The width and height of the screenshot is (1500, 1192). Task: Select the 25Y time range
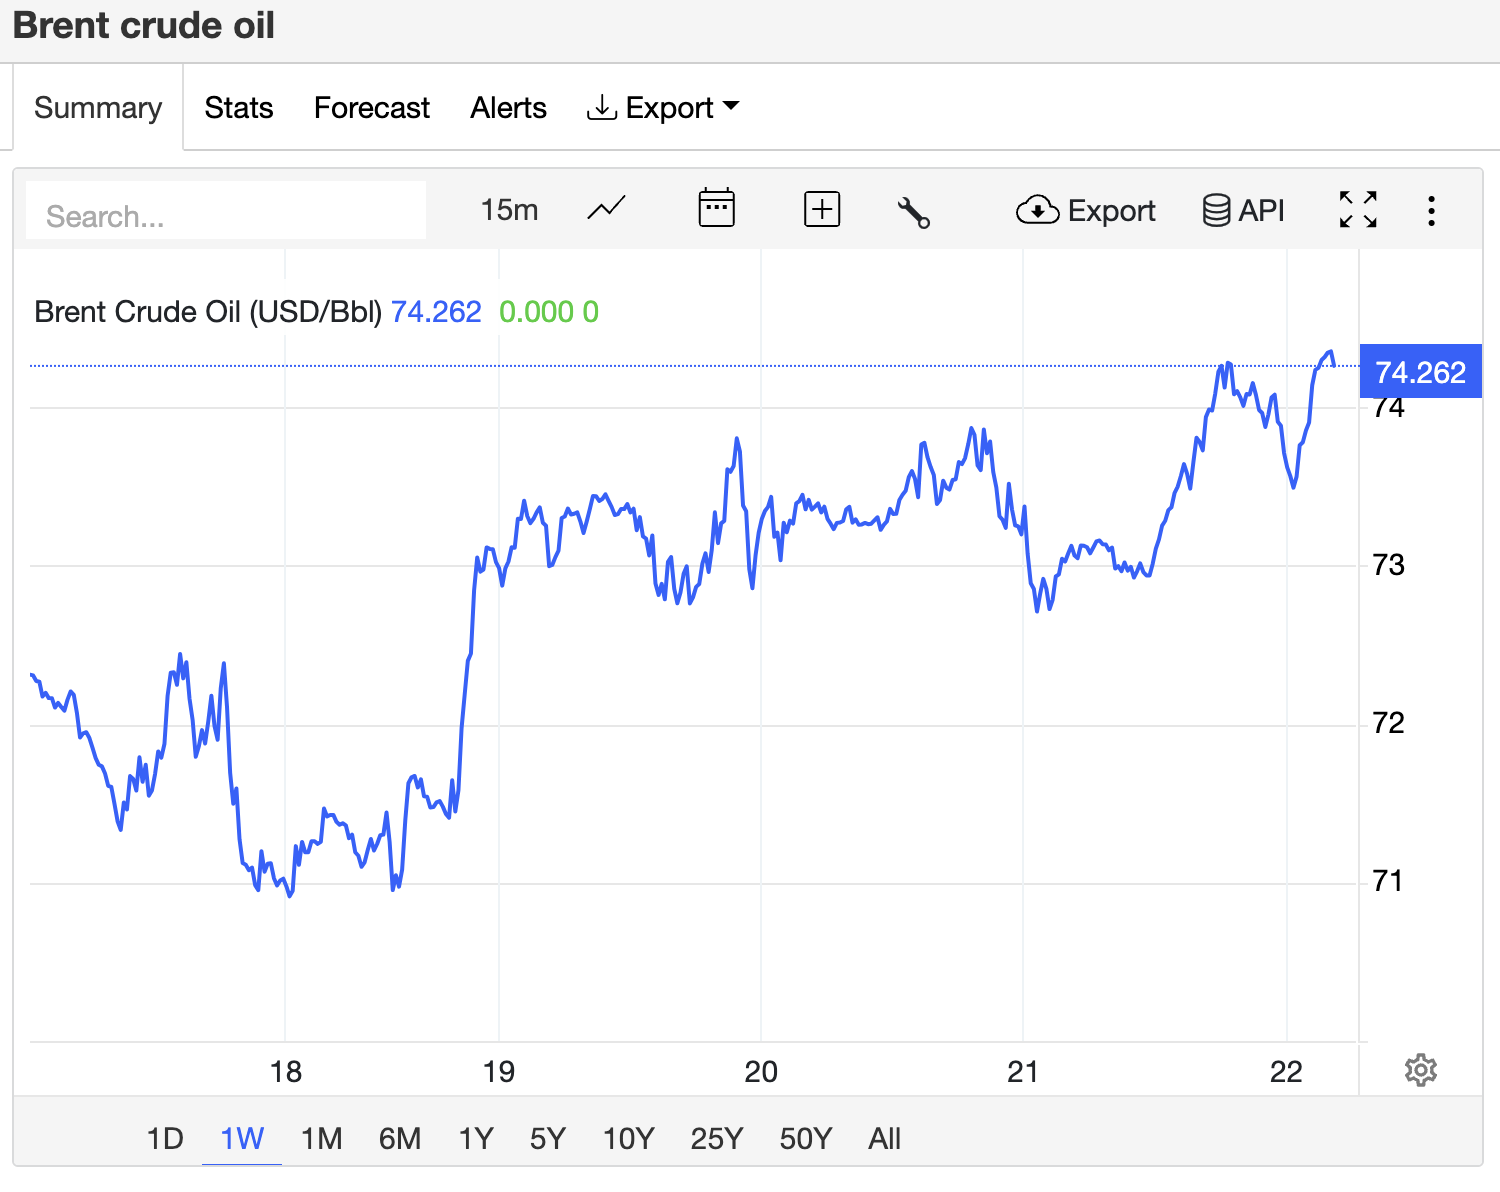(x=717, y=1138)
